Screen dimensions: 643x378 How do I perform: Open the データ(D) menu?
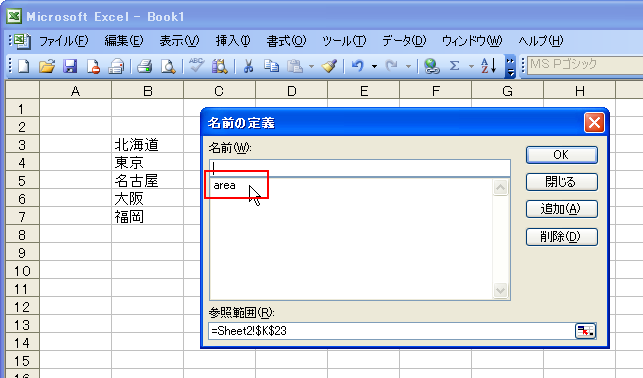coord(404,41)
